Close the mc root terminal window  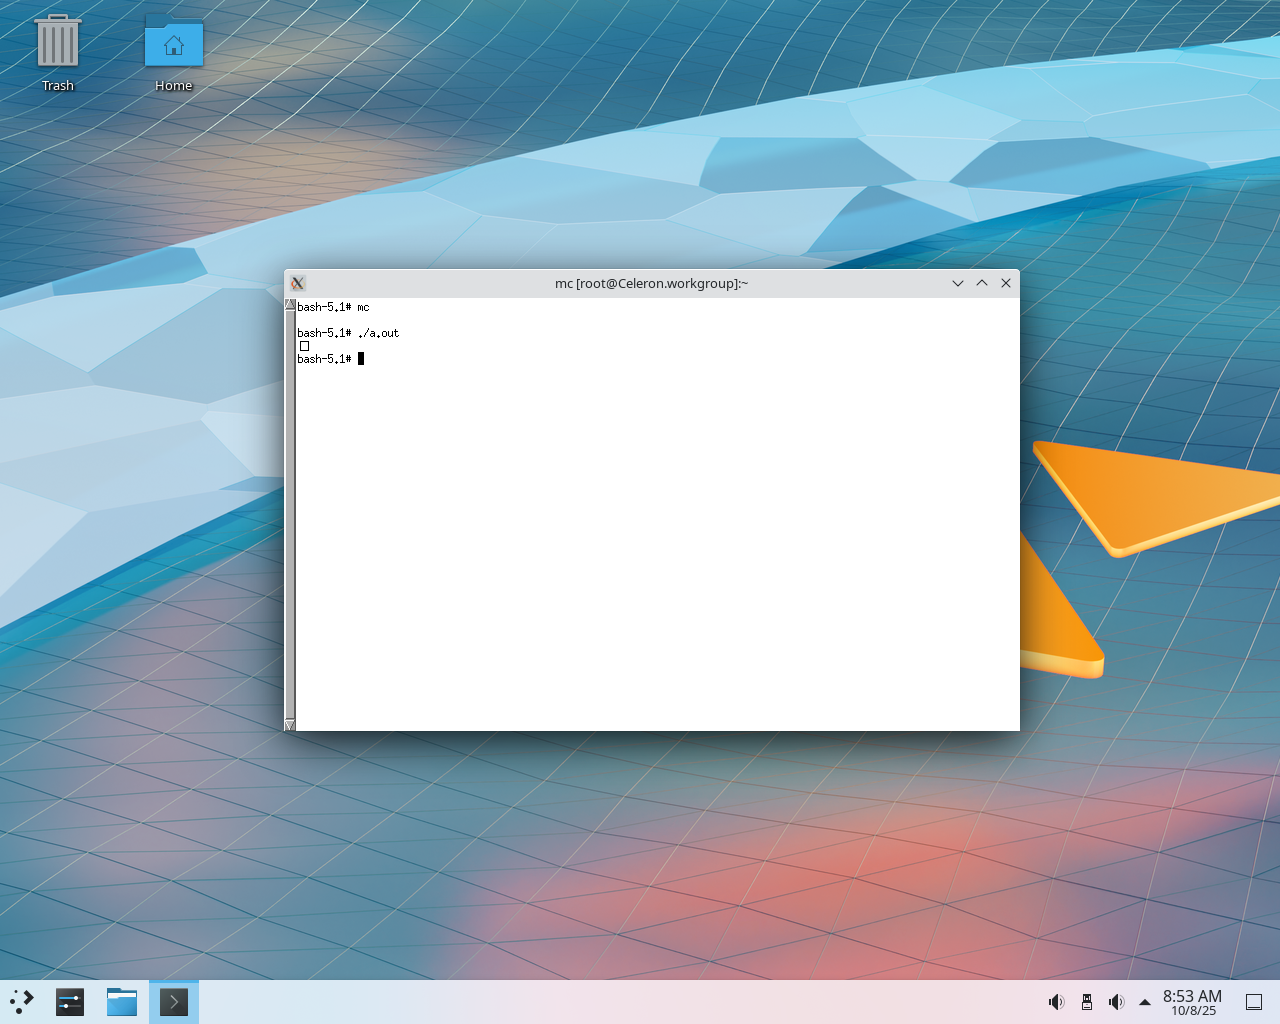(x=1006, y=283)
